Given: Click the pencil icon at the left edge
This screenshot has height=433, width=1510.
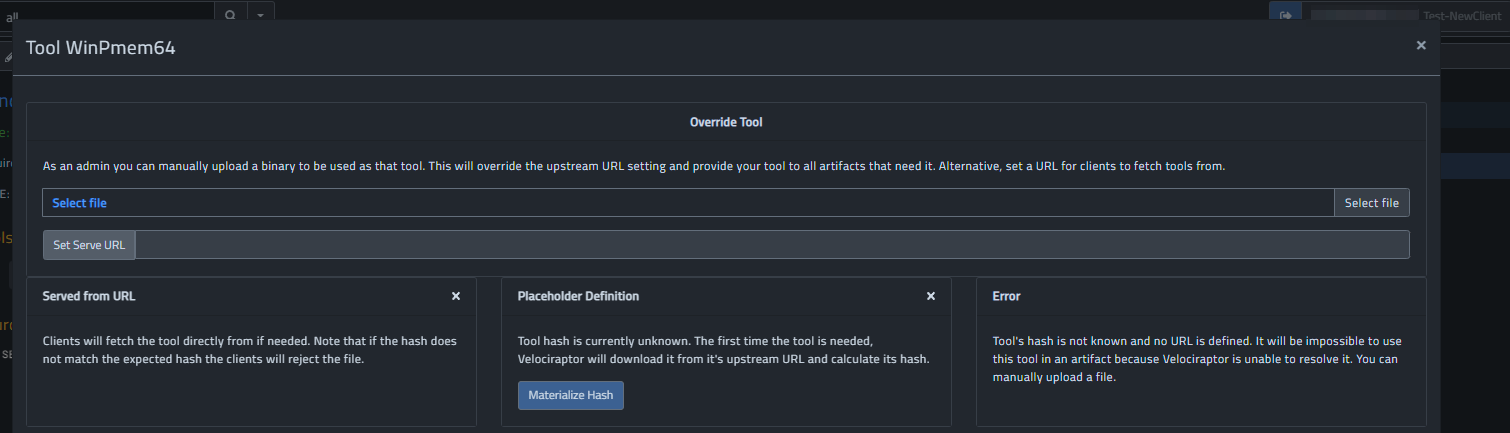Looking at the screenshot, I should click(x=8, y=58).
